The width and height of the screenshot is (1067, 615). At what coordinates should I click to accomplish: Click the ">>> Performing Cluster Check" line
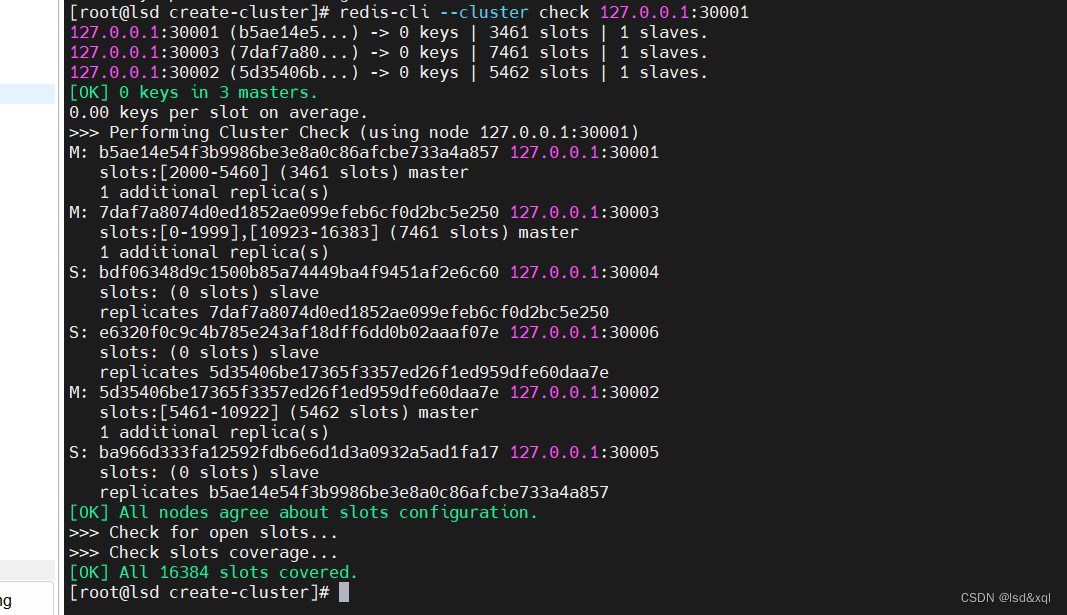tap(354, 132)
